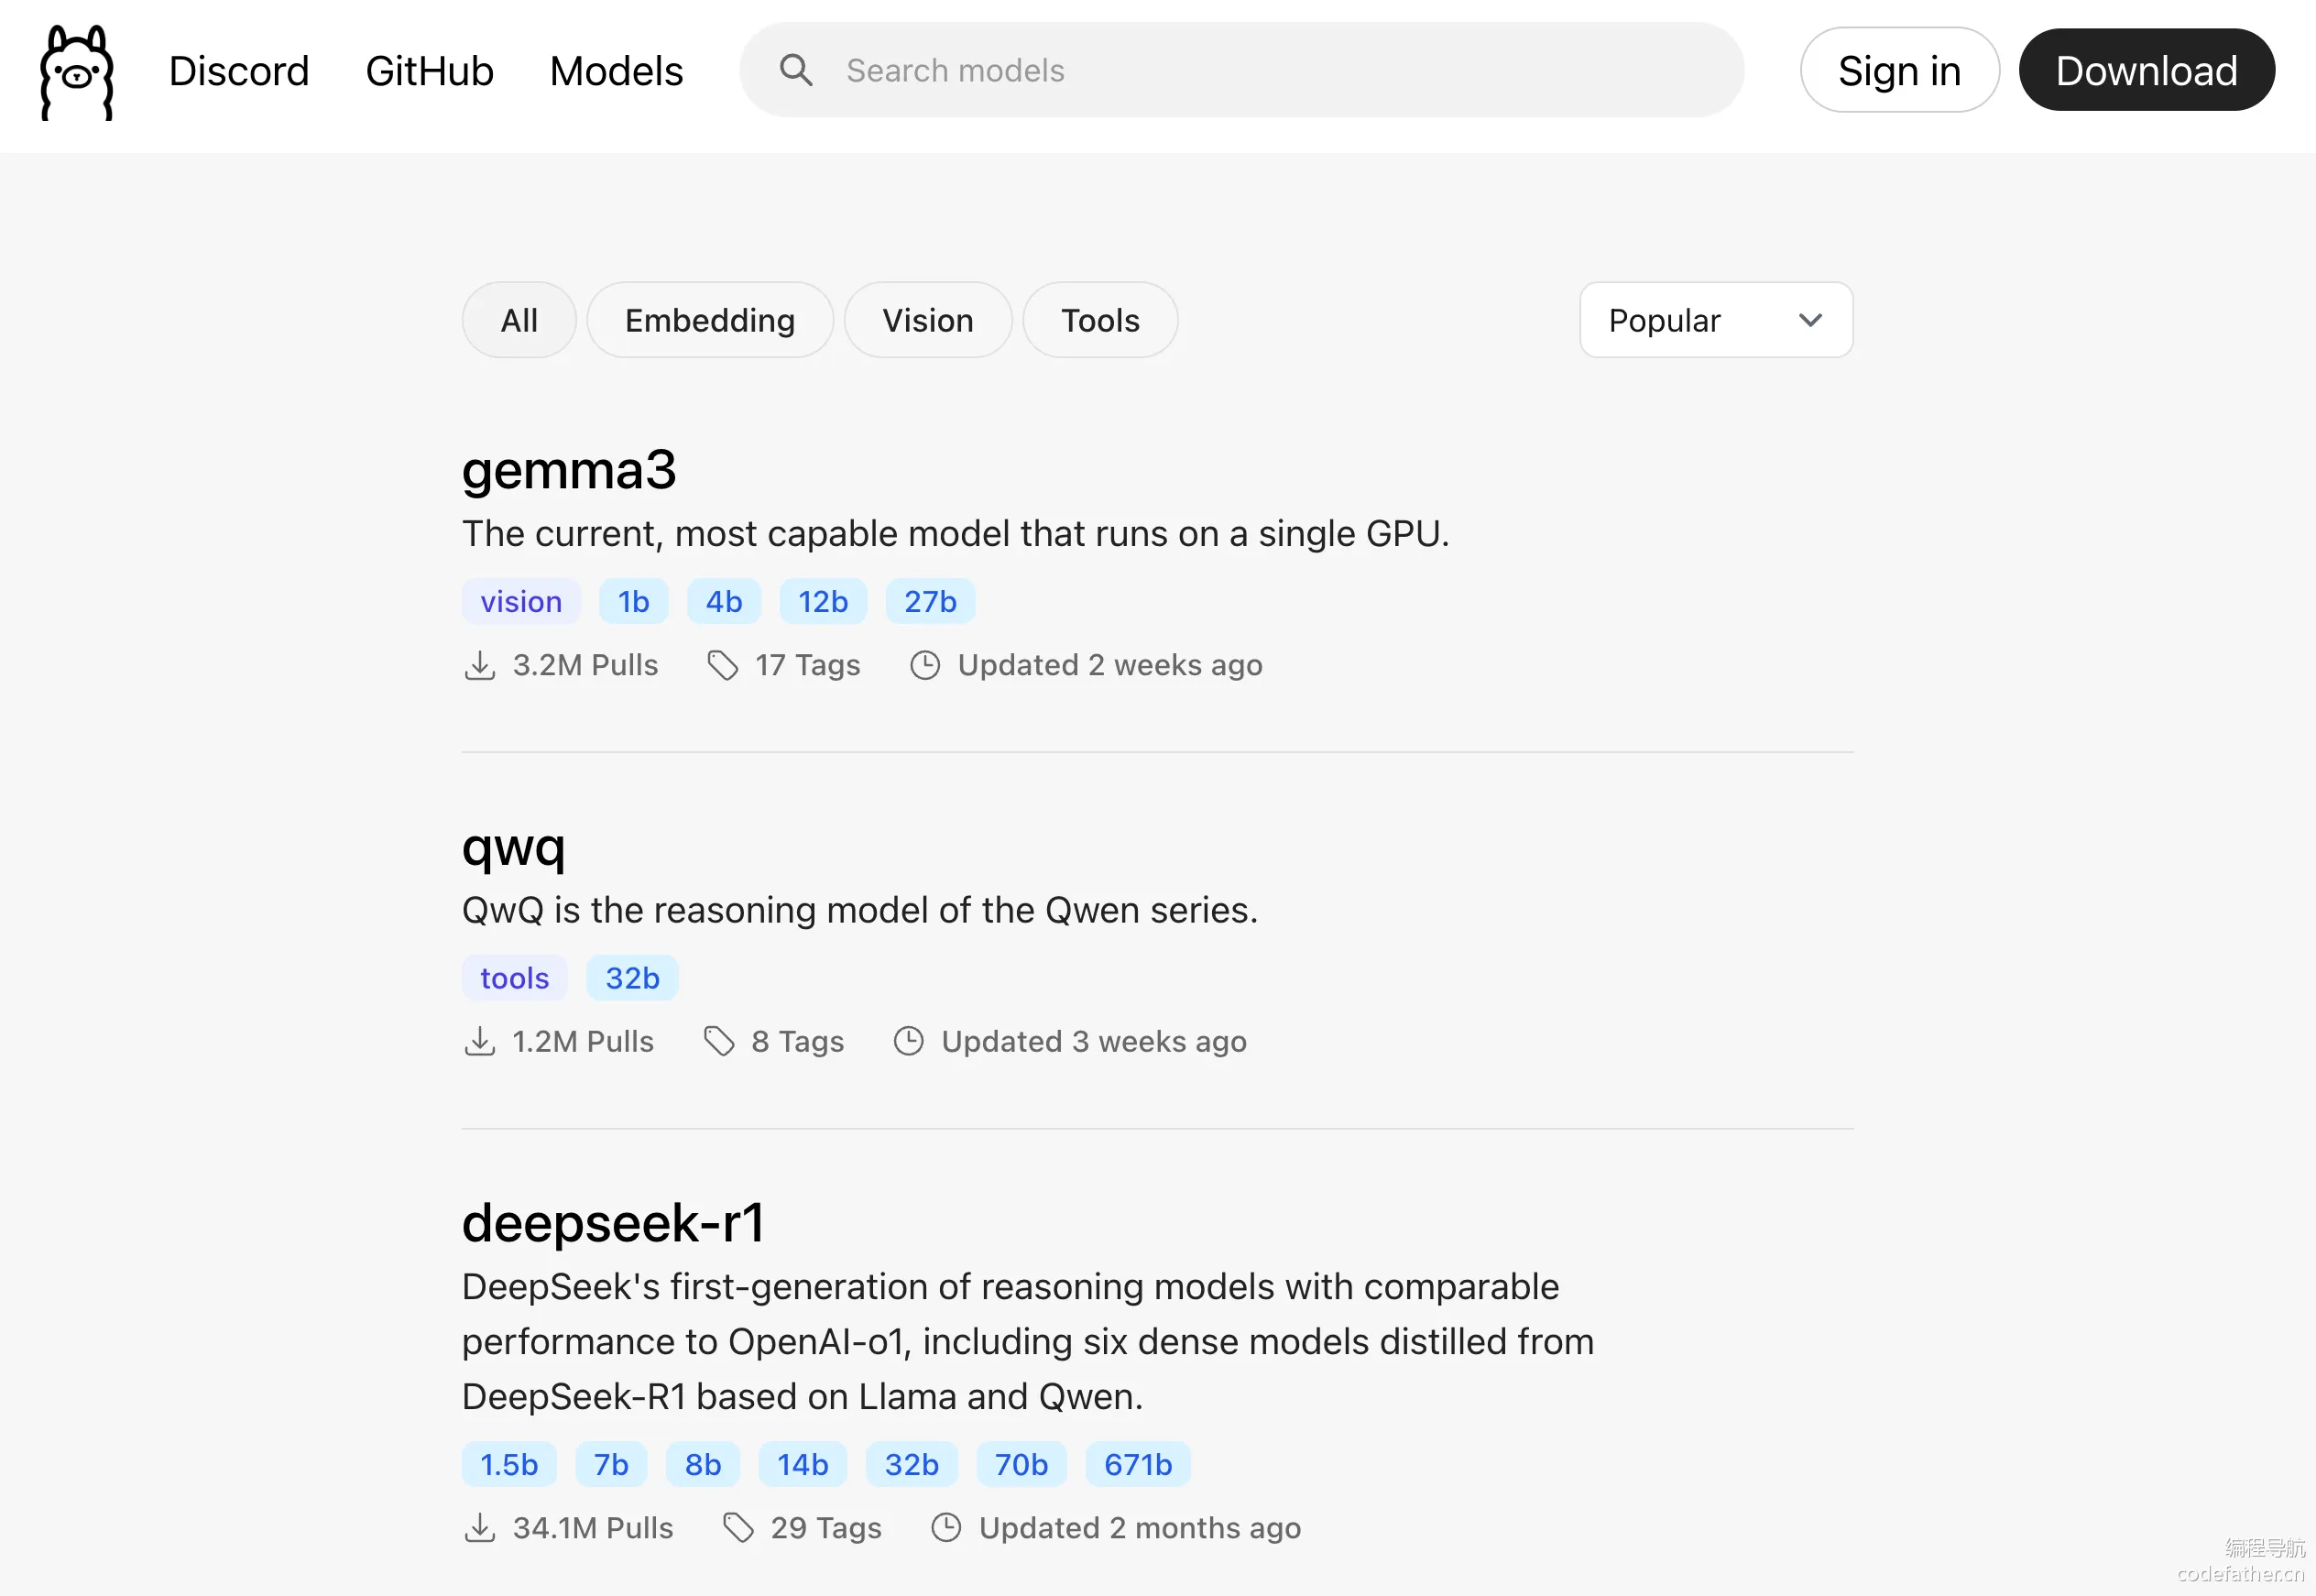Click the download icon beside 34.1M Pulls
The width and height of the screenshot is (2316, 1596).
480,1527
